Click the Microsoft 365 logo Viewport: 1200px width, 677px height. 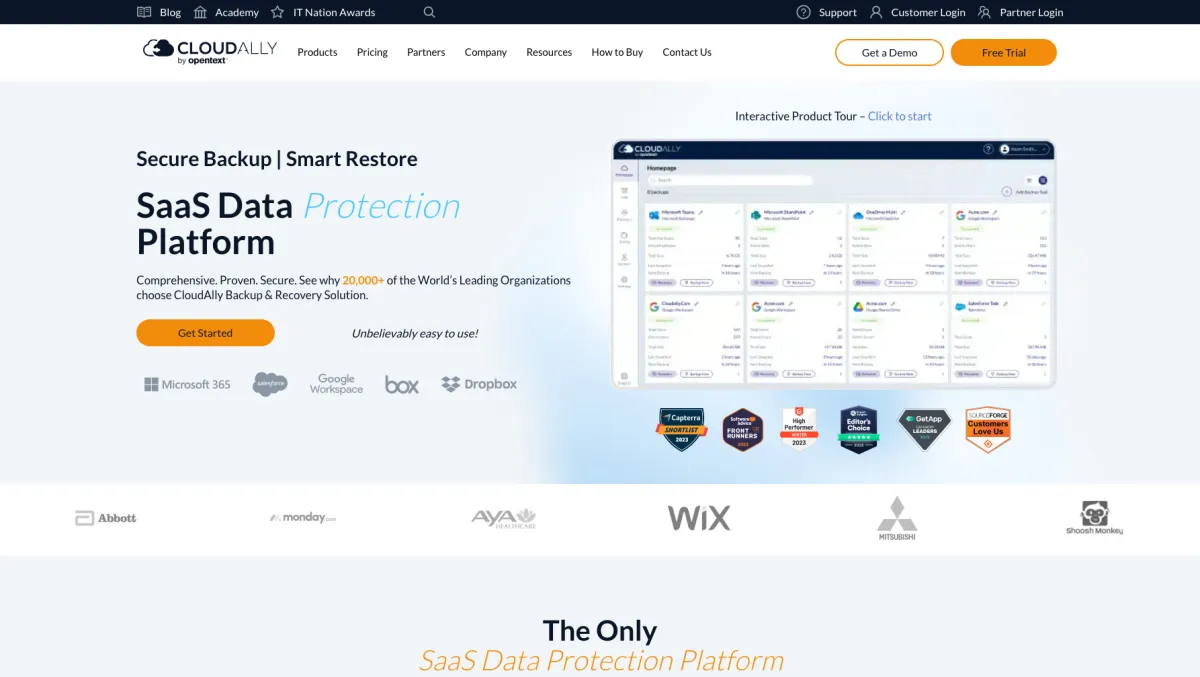point(187,384)
